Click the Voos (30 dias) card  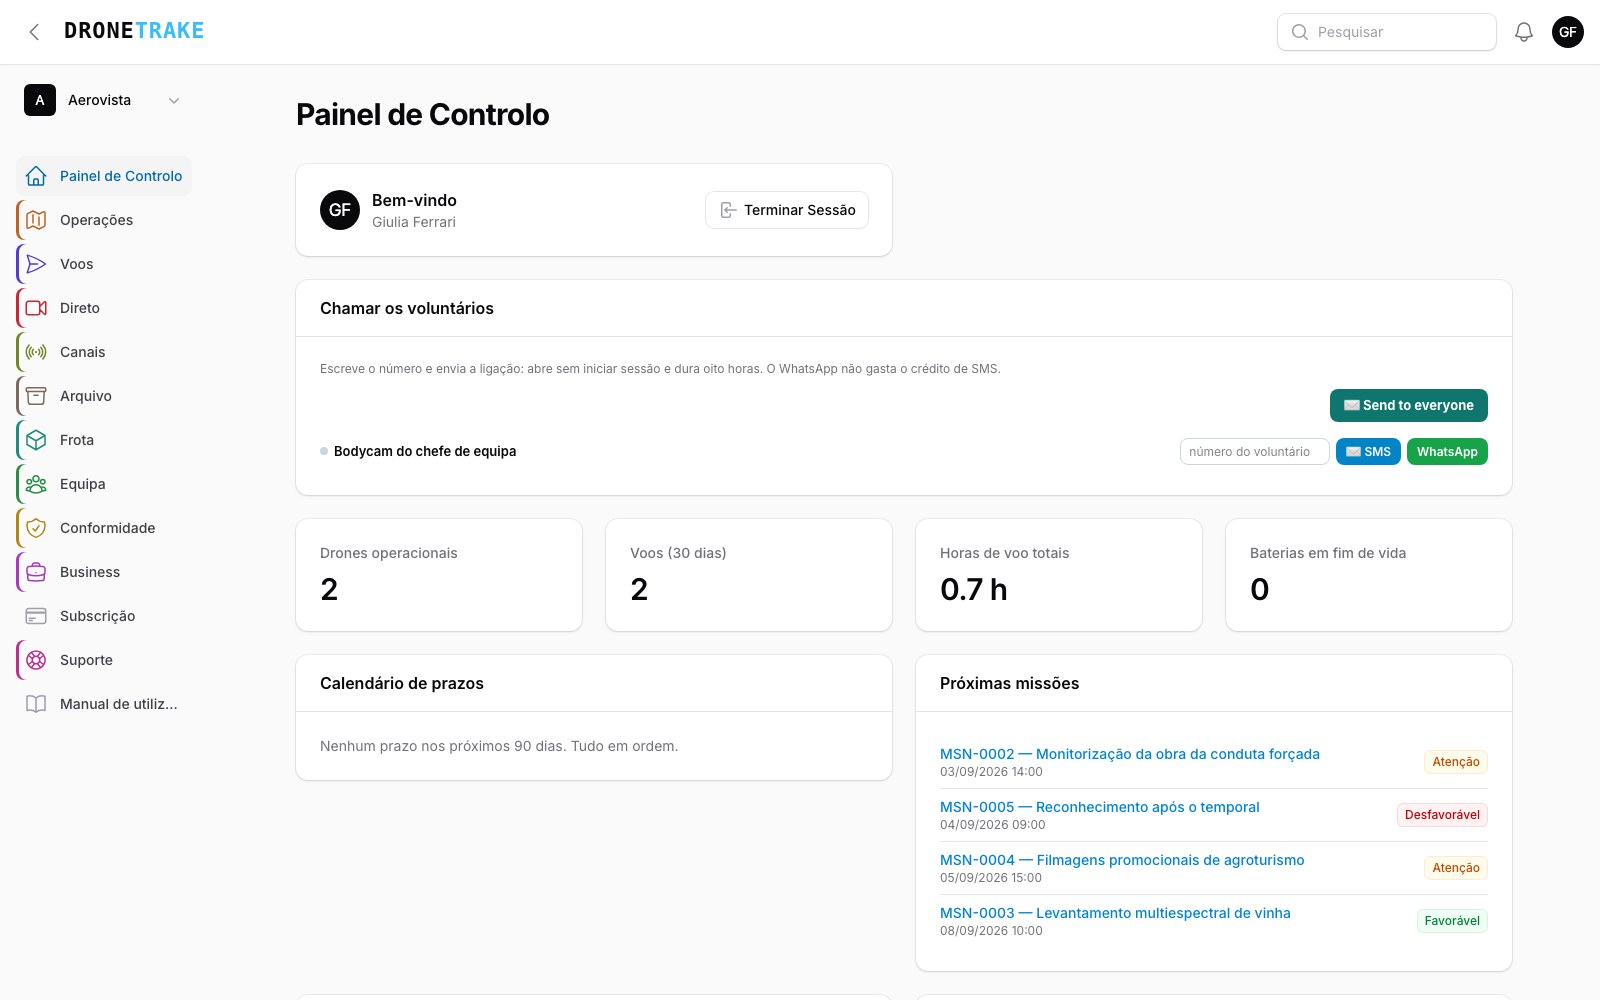tap(749, 575)
